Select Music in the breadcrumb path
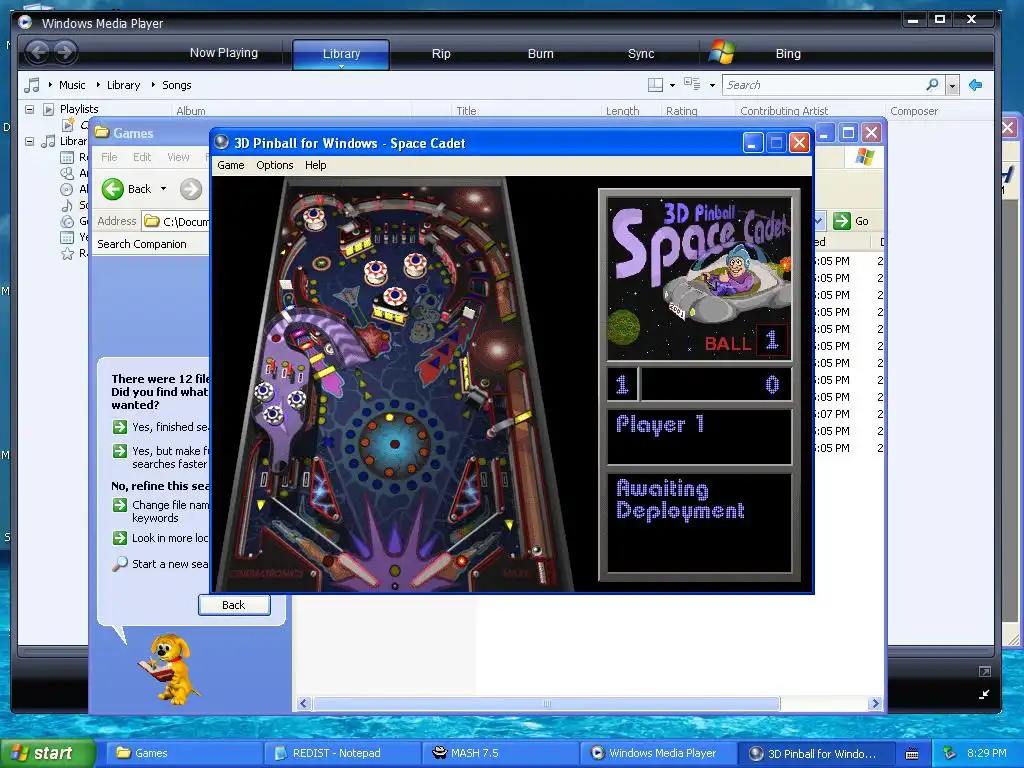Screen dimensions: 1024x768 pos(72,85)
